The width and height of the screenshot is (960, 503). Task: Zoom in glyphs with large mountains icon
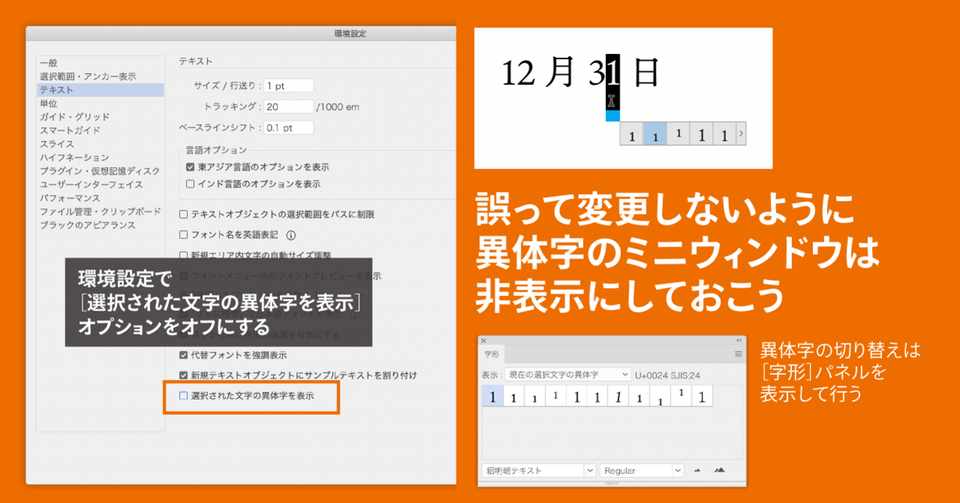tap(720, 471)
